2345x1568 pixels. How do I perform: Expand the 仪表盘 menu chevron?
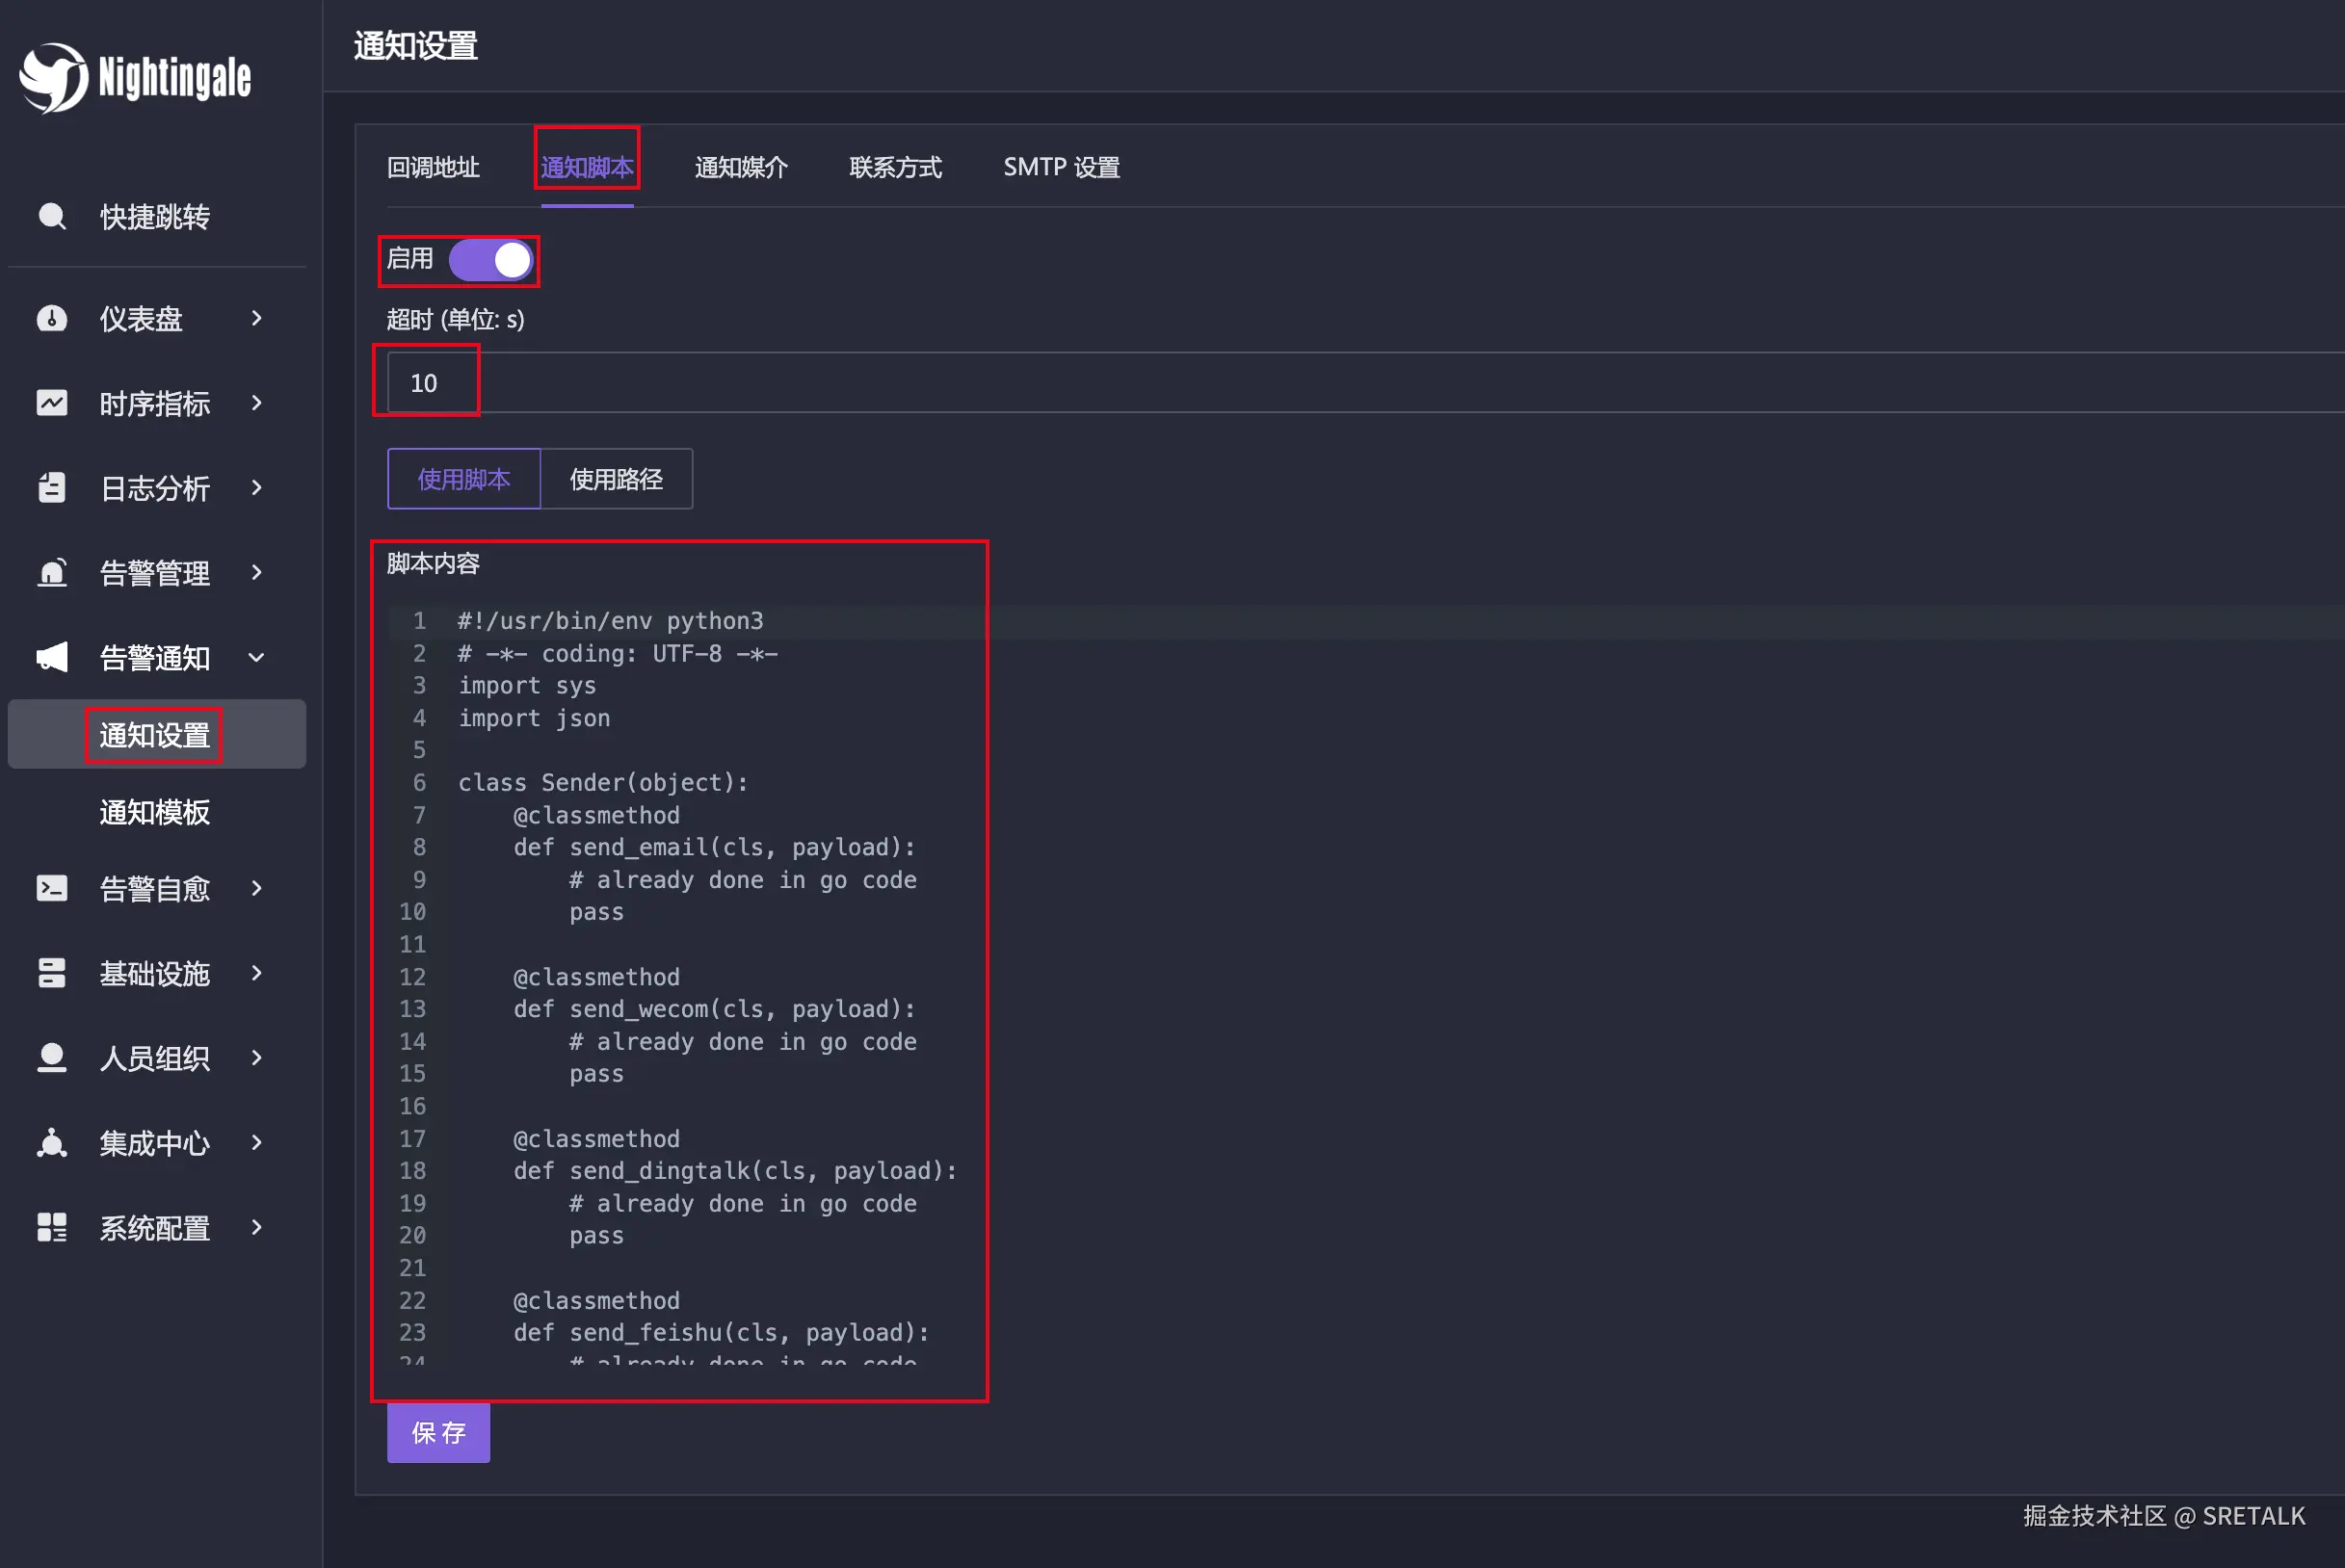point(257,318)
